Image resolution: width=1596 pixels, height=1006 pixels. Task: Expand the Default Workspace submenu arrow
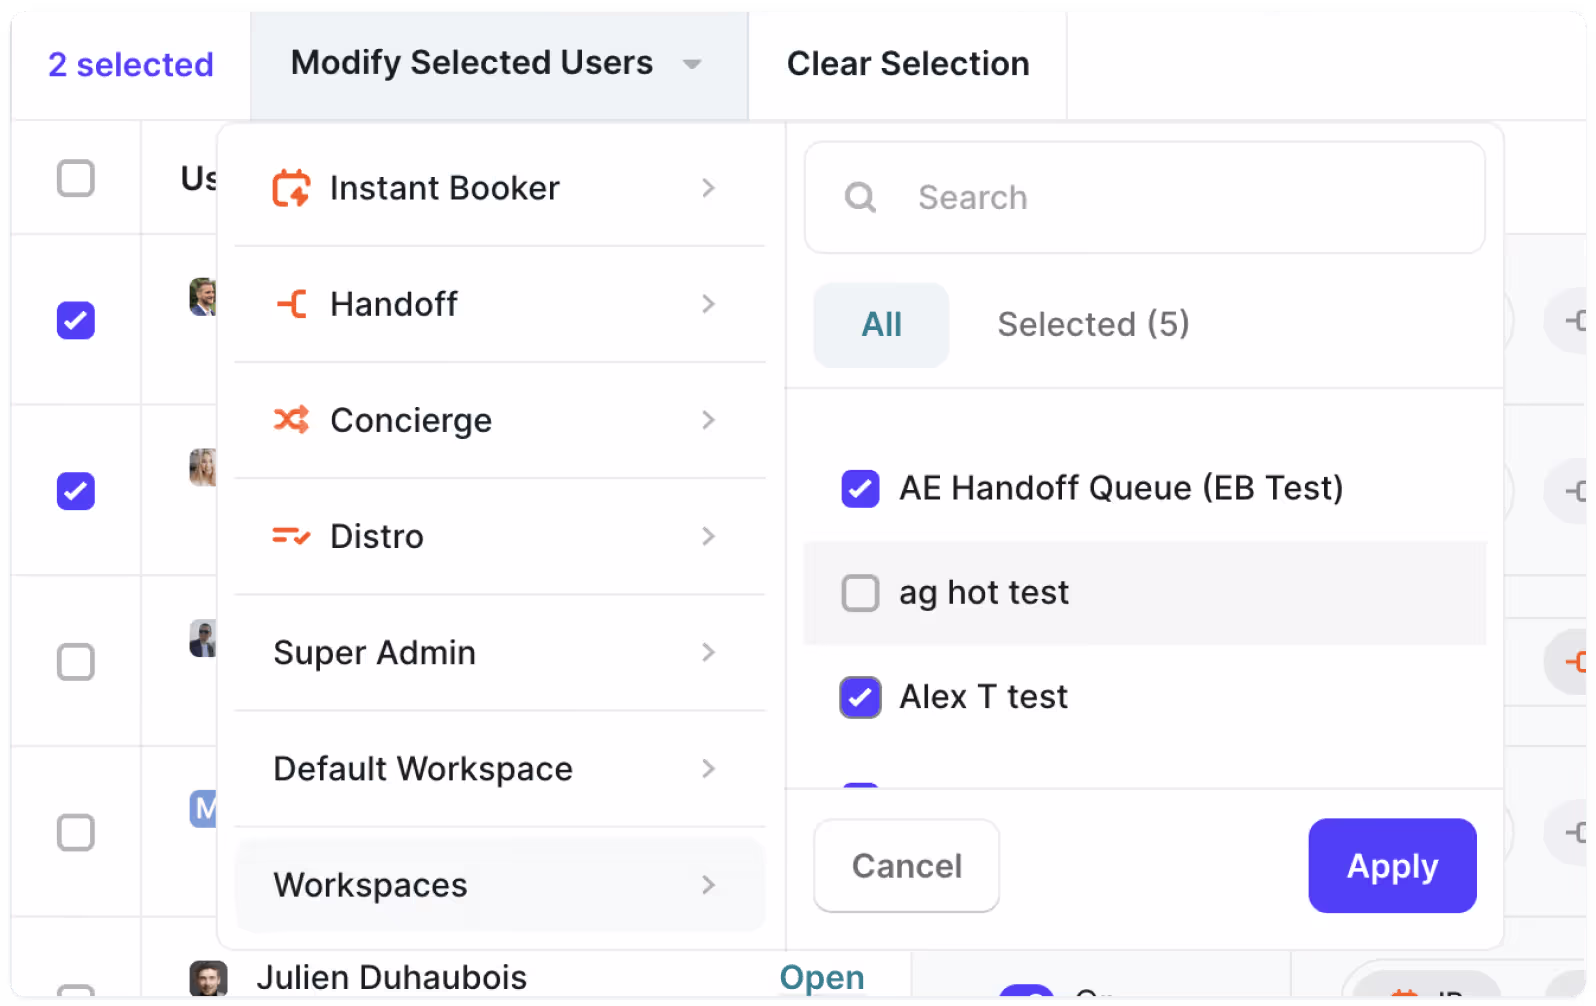(x=708, y=769)
